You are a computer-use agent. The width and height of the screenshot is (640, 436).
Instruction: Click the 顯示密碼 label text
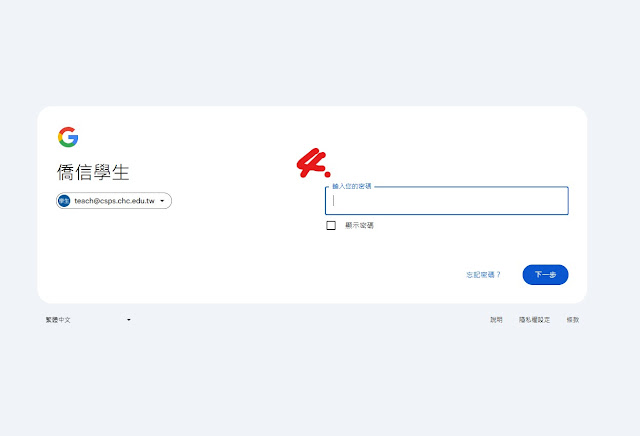359,225
